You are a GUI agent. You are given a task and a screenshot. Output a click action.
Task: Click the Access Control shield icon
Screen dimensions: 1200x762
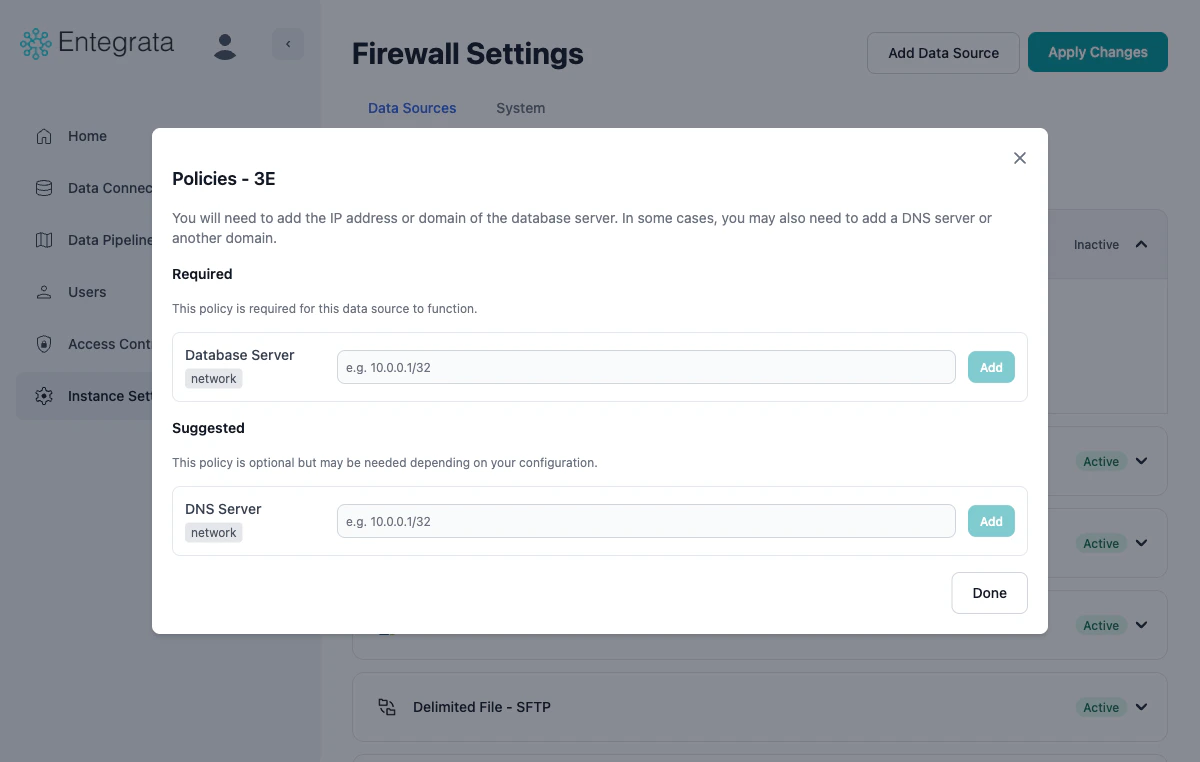pyautogui.click(x=44, y=344)
